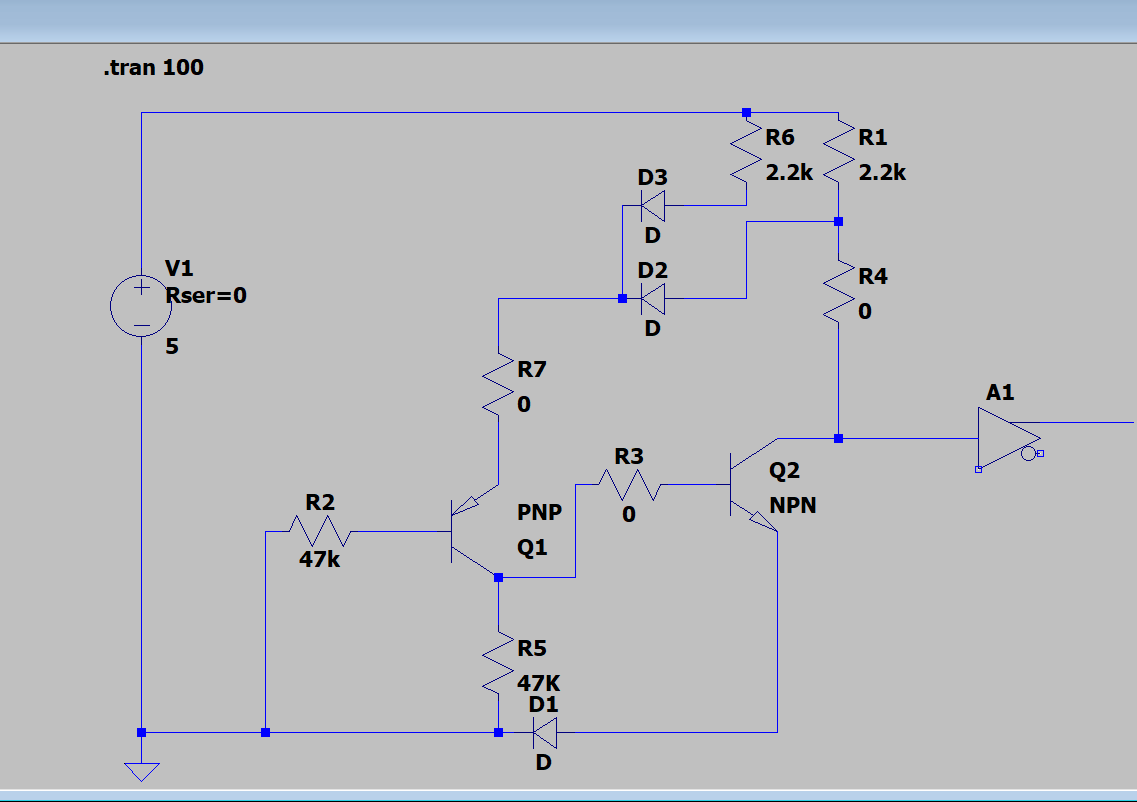1137x802 pixels.
Task: Click R4's value 0
Action: (x=865, y=312)
